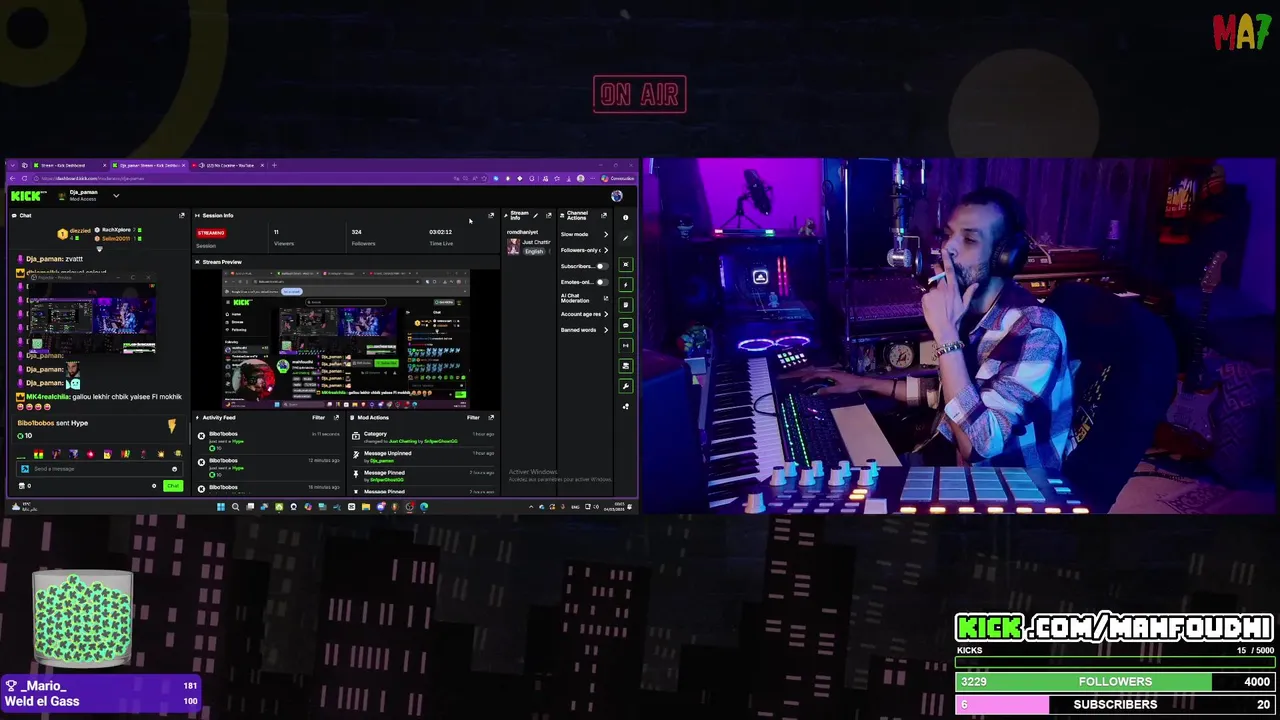Click the English language tag in Stream Info
Viewport: 1280px width, 720px height.
point(534,251)
